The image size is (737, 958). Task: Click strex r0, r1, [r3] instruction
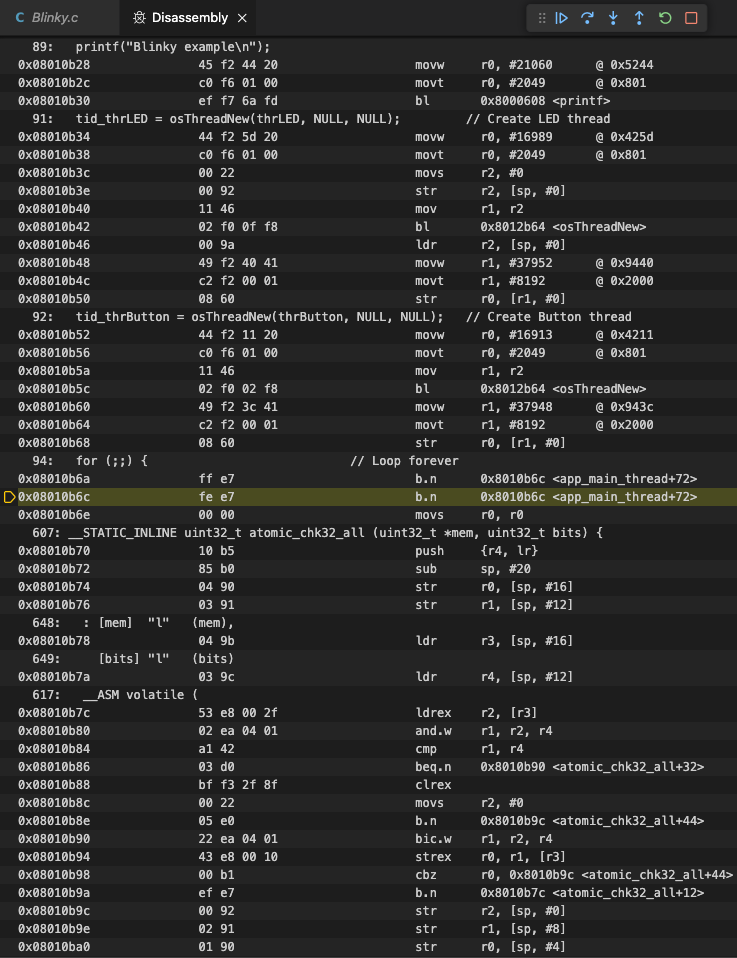[x=368, y=857]
